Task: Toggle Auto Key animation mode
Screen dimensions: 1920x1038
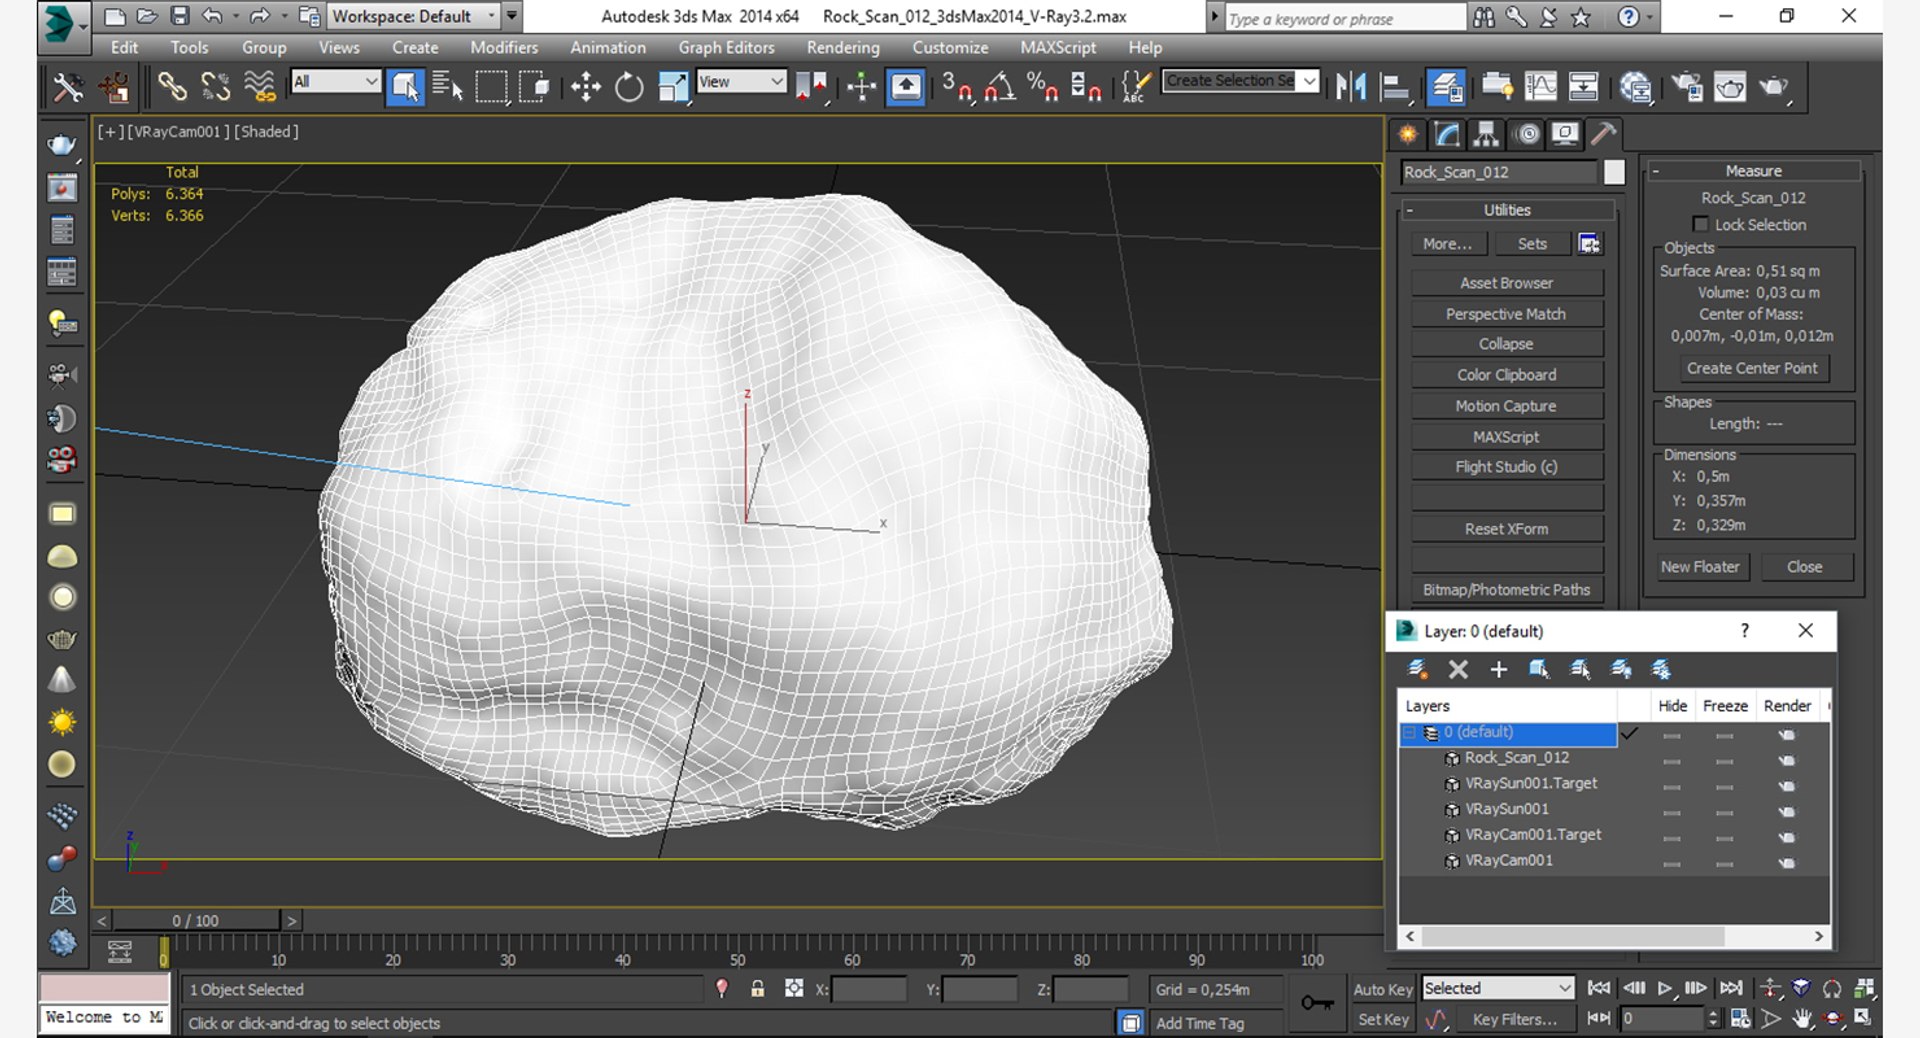Action: pos(1383,989)
